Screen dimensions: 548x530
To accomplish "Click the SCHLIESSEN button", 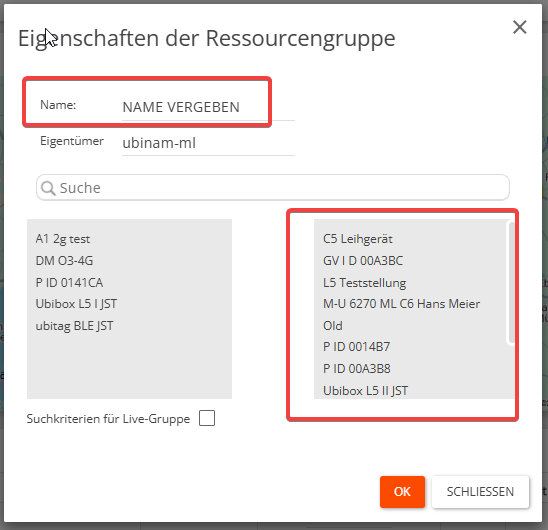I will pyautogui.click(x=480, y=492).
